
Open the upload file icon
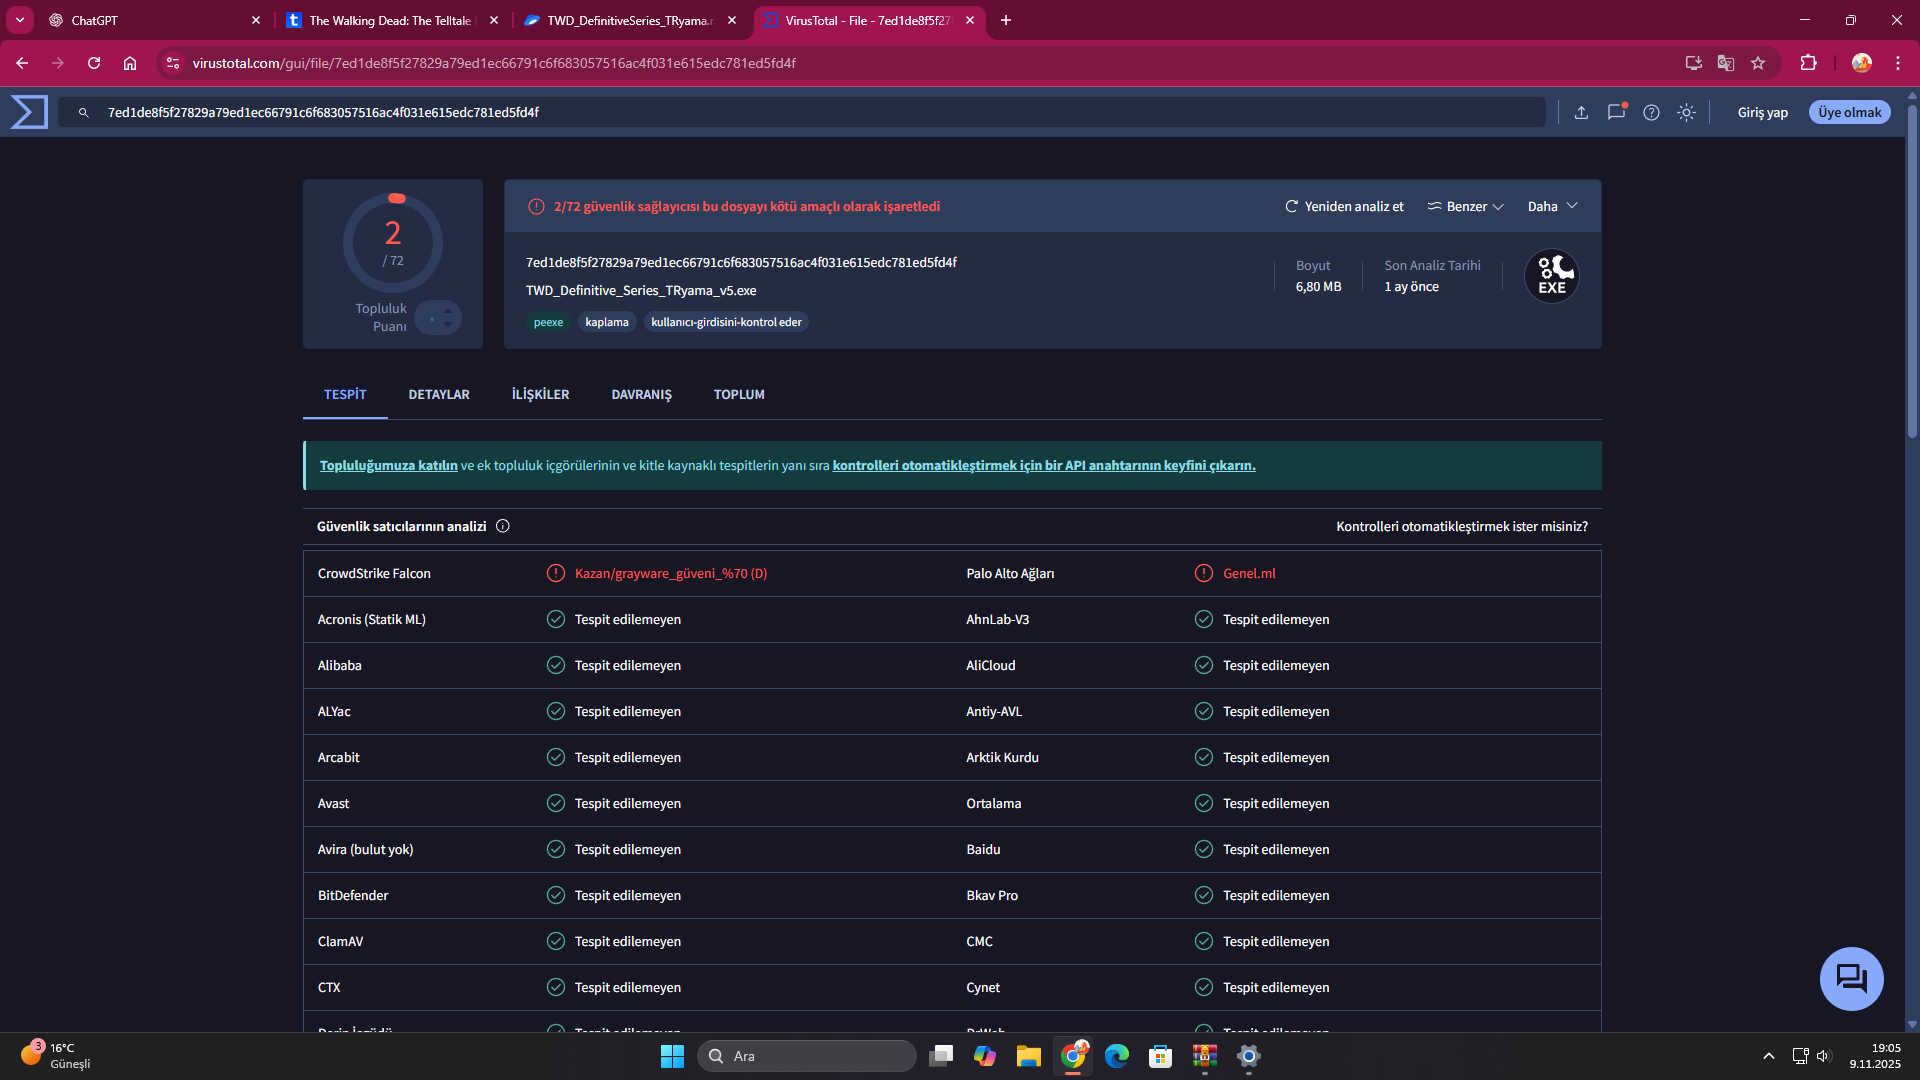click(x=1581, y=113)
